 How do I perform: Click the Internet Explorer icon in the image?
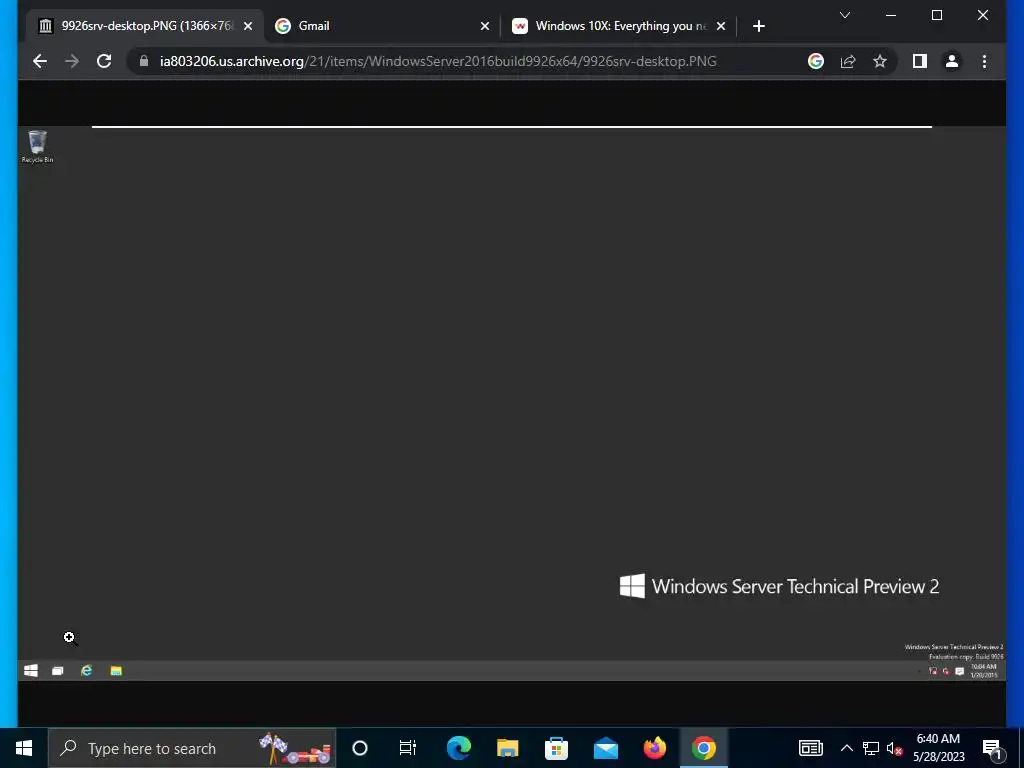tap(86, 671)
